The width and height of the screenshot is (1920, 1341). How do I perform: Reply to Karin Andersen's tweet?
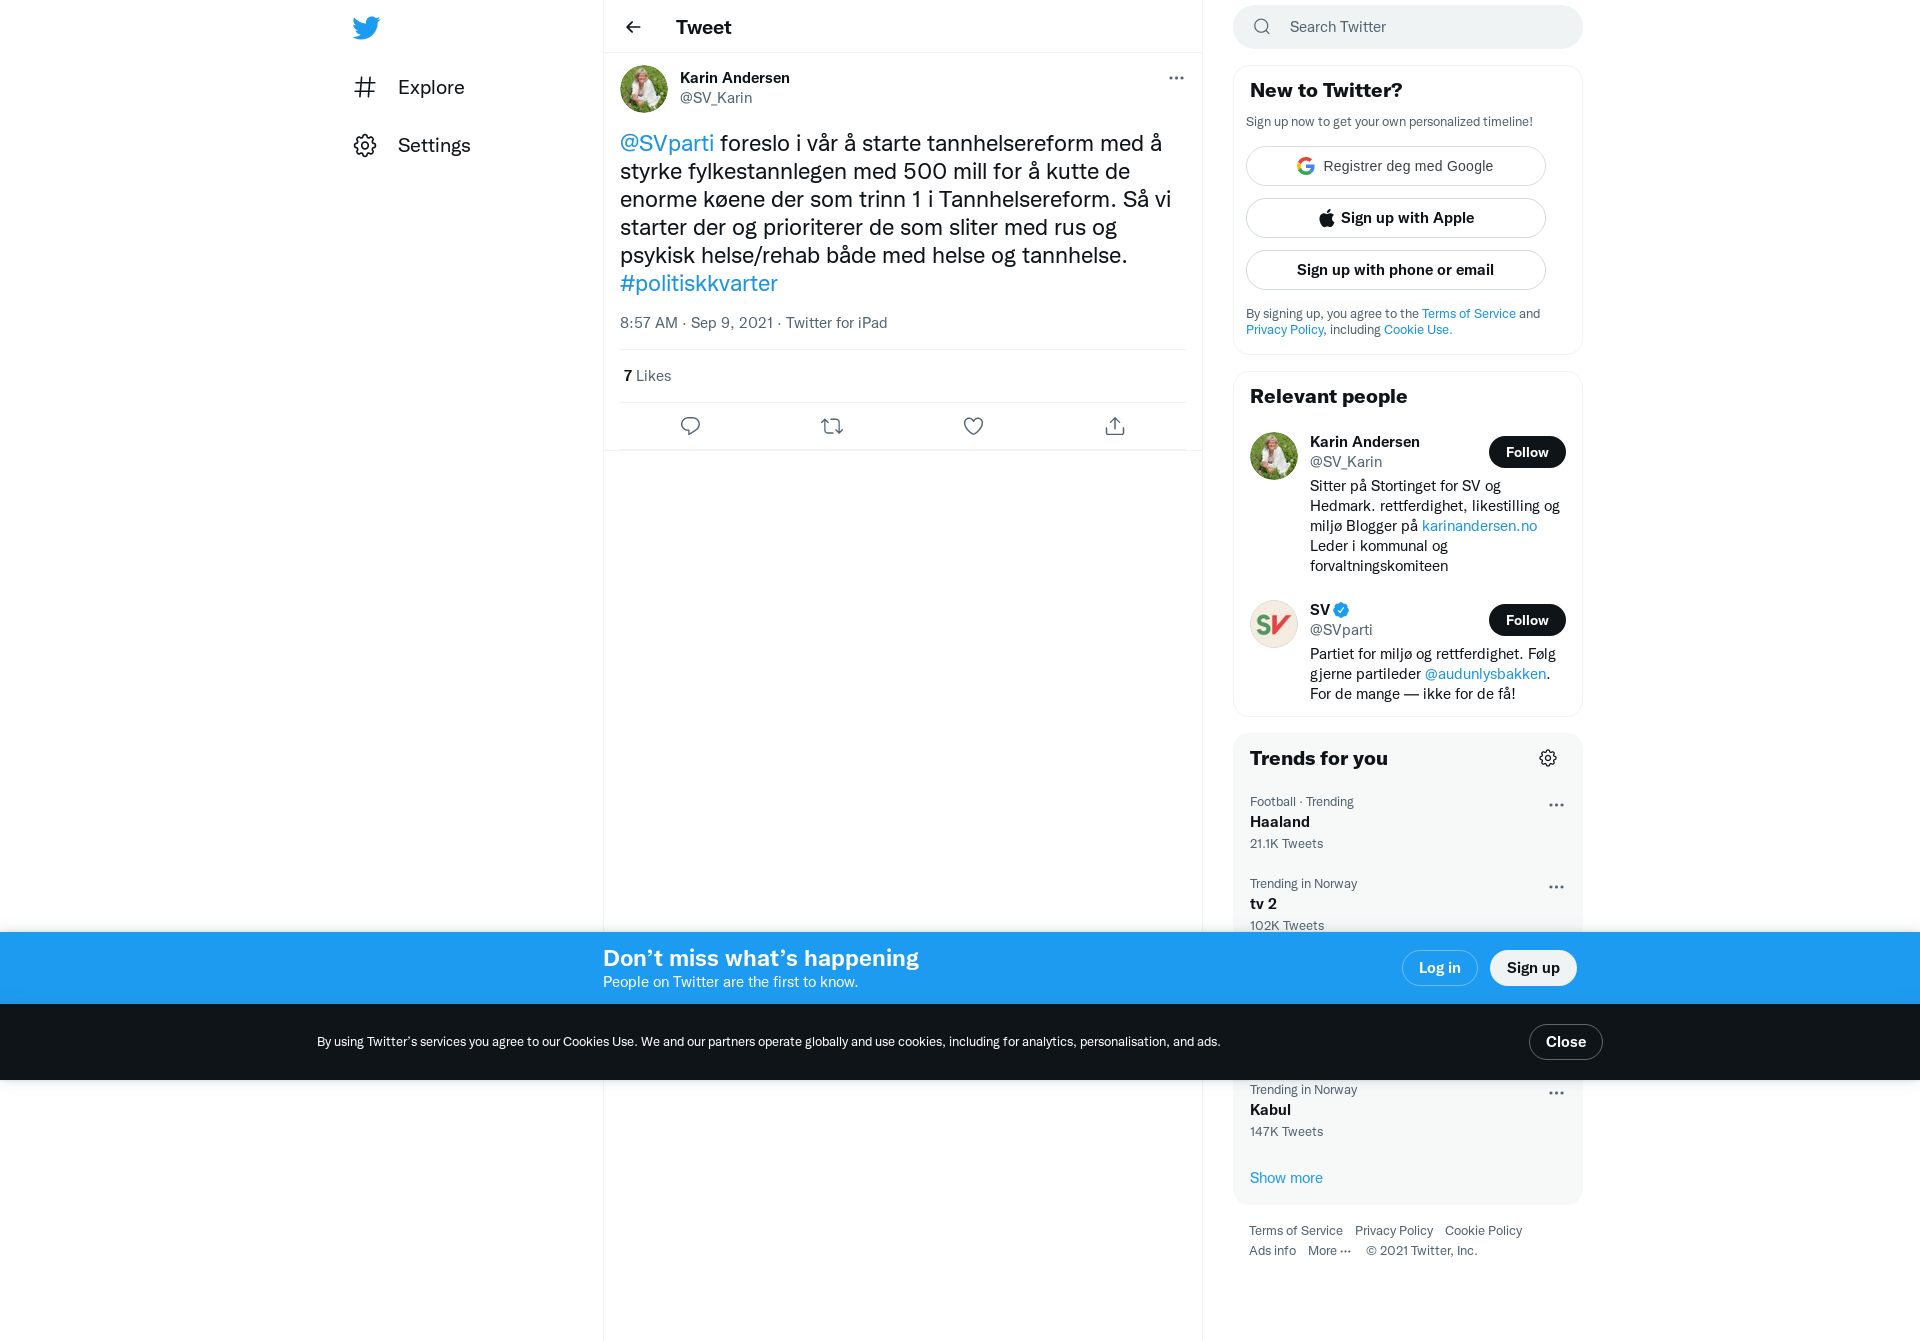pos(690,426)
